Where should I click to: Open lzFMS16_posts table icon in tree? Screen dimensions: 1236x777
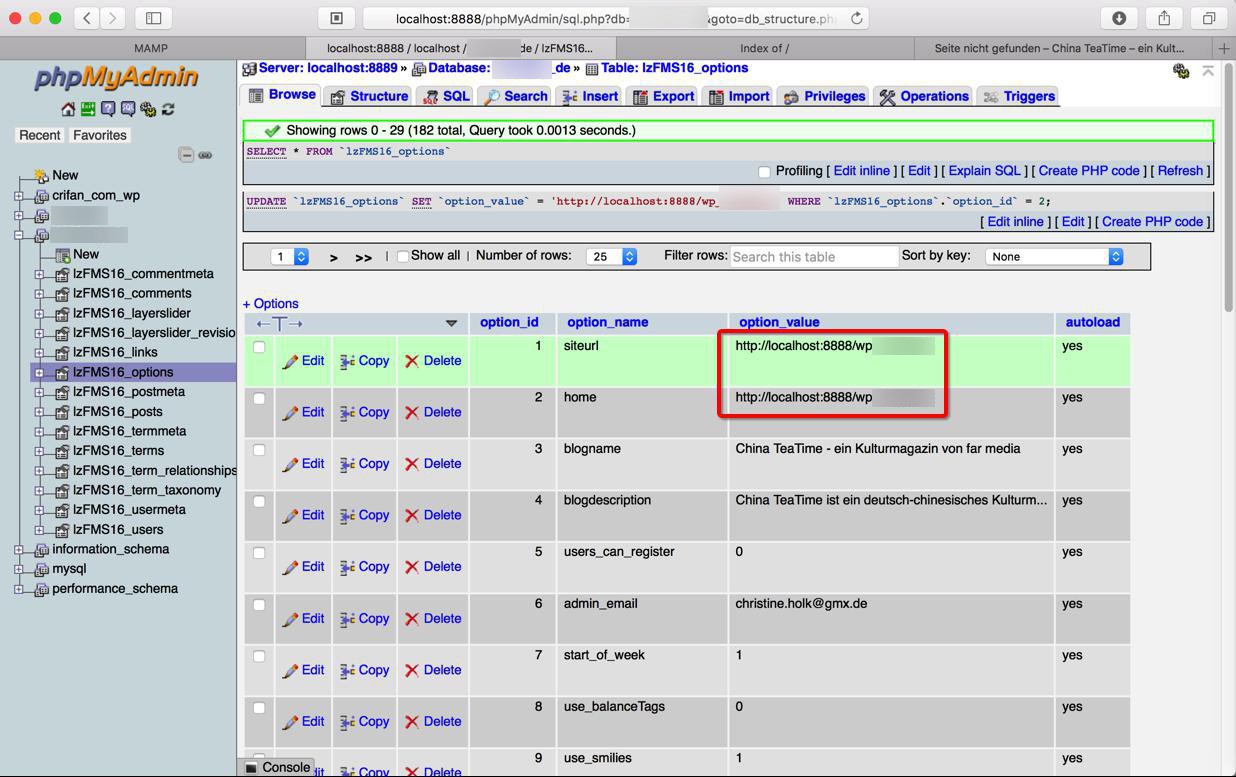click(x=61, y=412)
